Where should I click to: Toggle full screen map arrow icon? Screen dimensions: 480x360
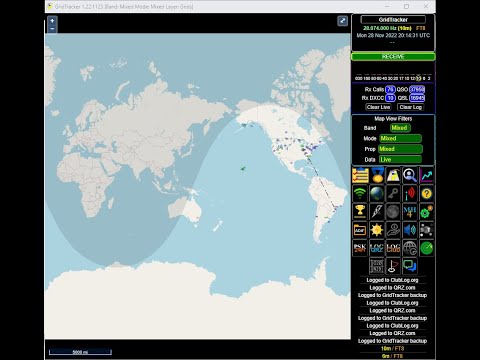click(x=343, y=21)
